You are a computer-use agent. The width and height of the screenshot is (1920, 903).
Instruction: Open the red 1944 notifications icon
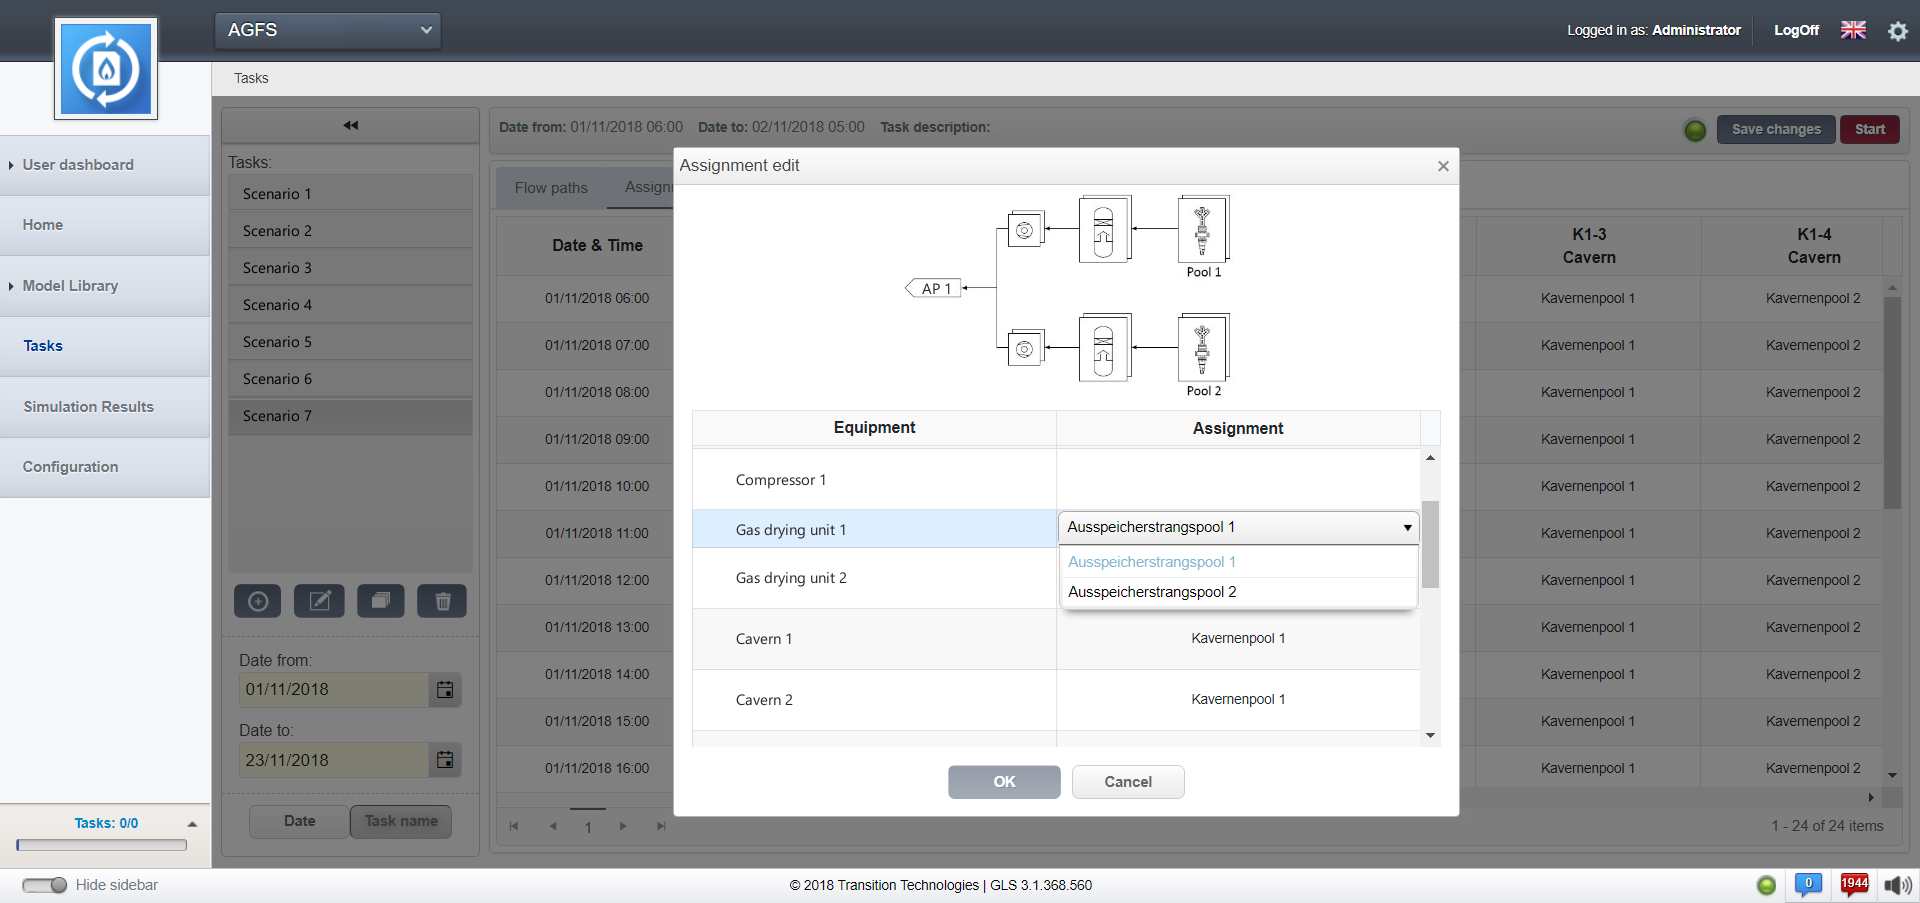click(1854, 884)
